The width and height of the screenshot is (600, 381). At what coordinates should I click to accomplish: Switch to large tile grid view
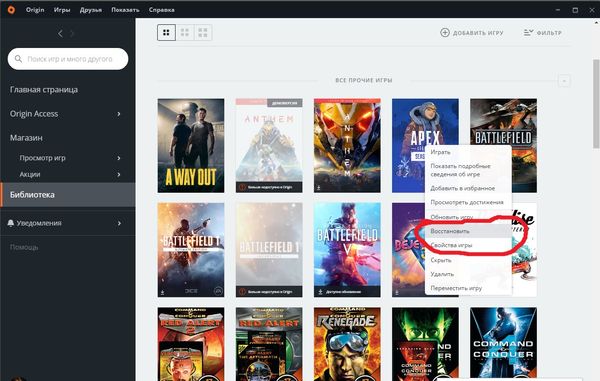[203, 33]
